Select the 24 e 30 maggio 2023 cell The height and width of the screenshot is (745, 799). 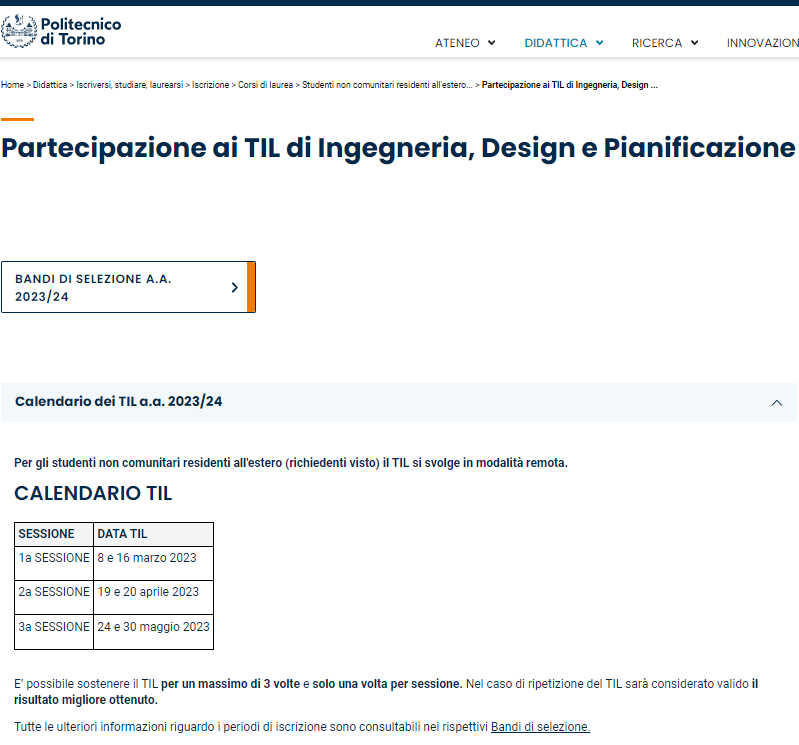153,632
